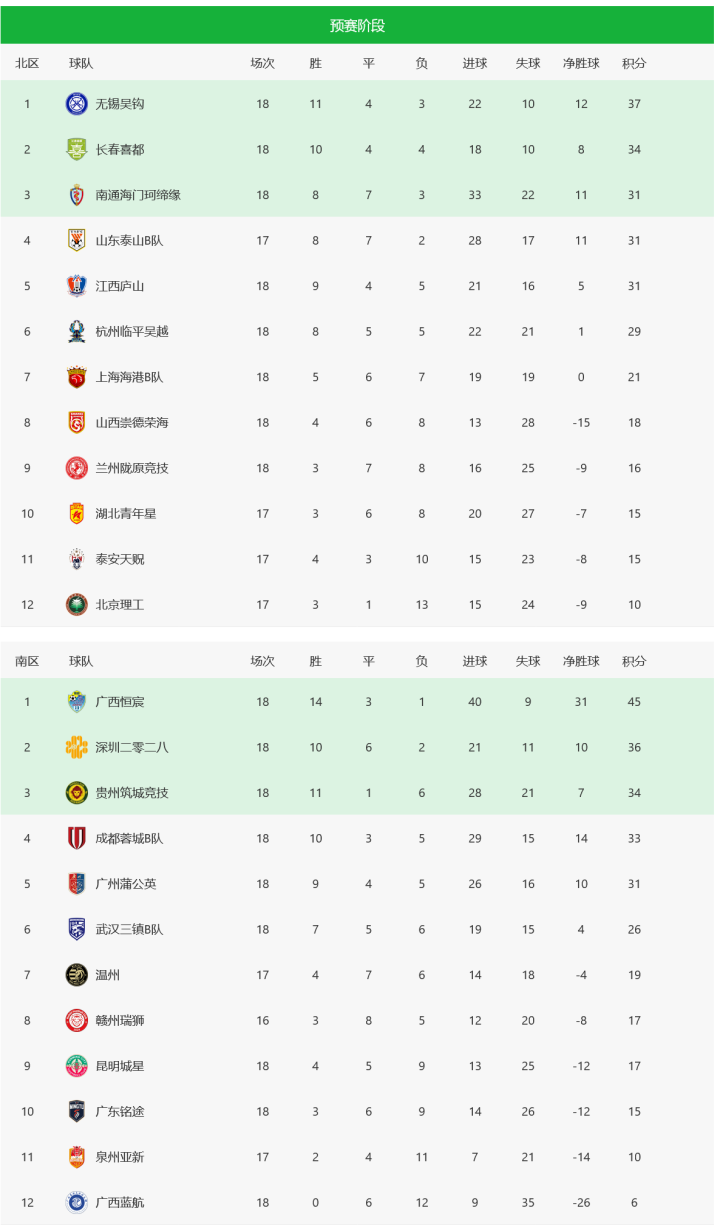This screenshot has height=1228, width=720.
Task: Click the 深圳二零二八 yellow logo
Action: [77, 747]
